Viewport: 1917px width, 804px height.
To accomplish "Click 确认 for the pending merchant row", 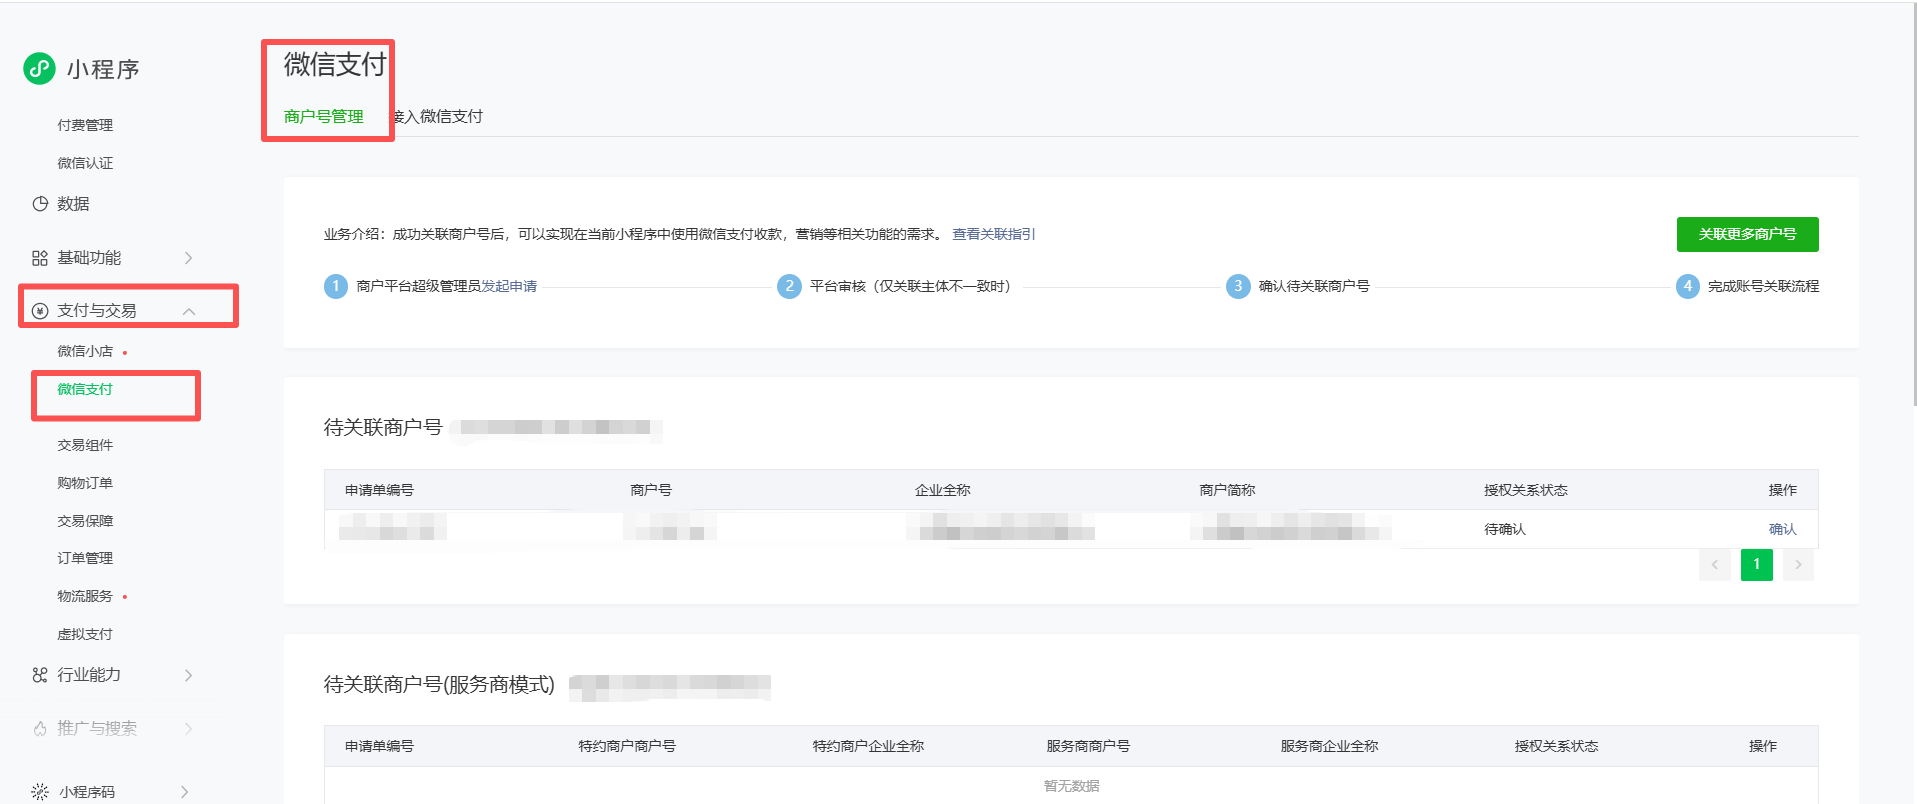I will coord(1782,529).
